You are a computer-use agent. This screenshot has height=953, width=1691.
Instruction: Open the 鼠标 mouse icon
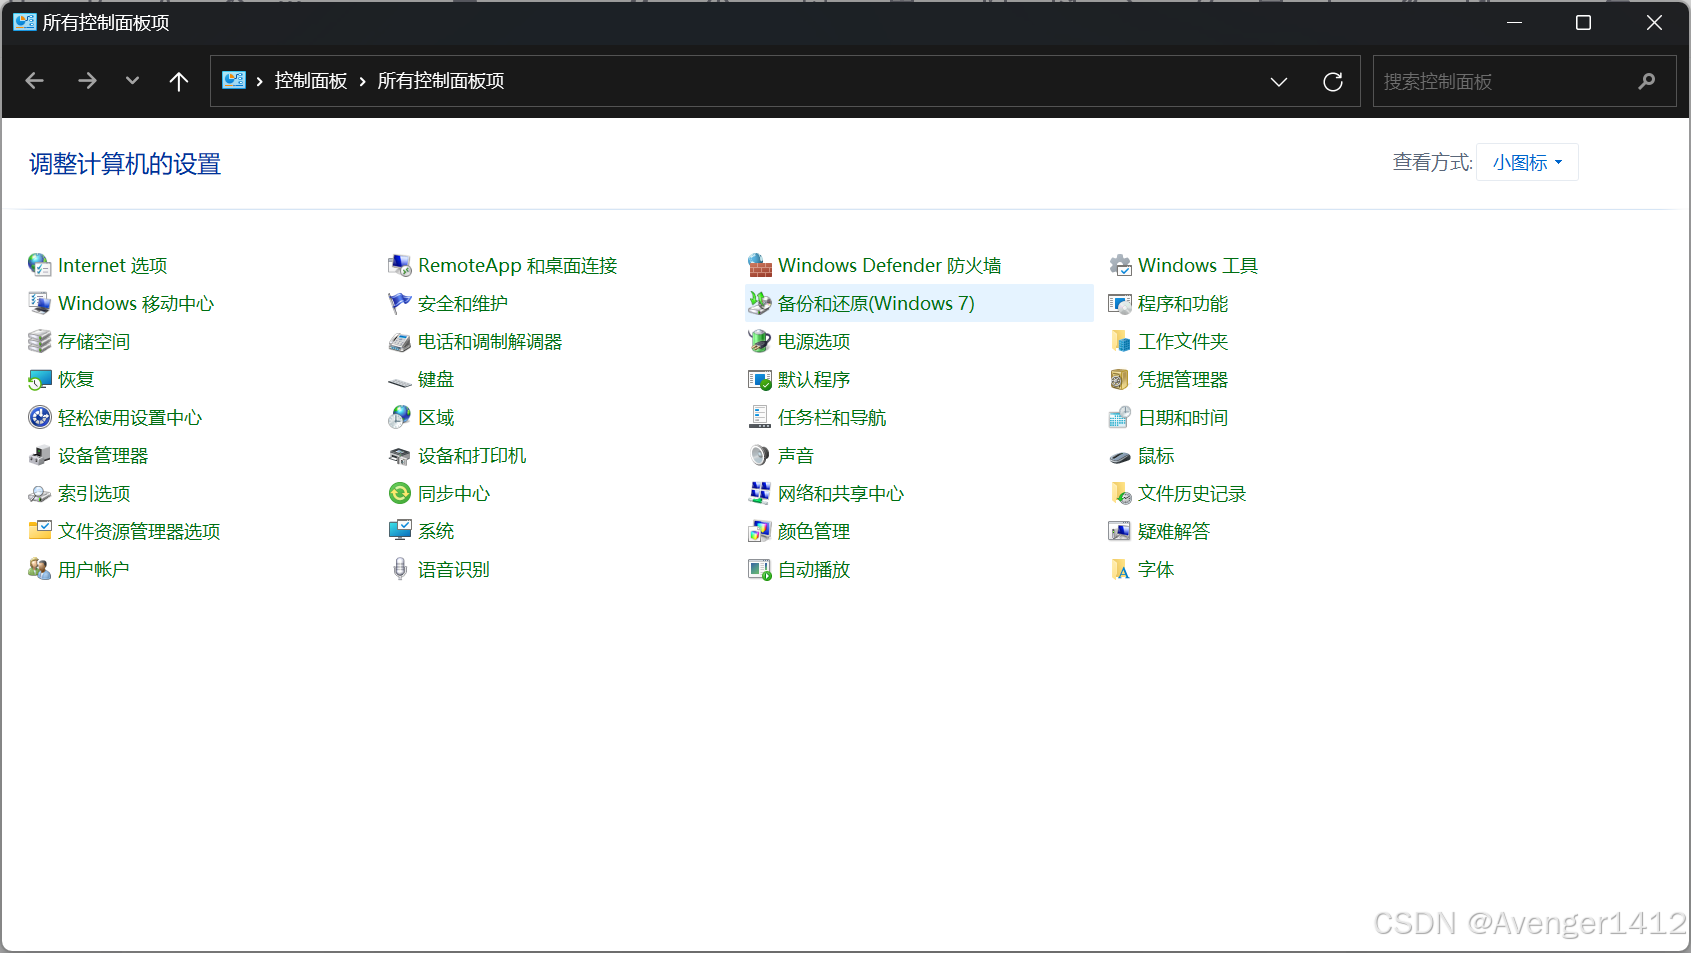(1120, 456)
